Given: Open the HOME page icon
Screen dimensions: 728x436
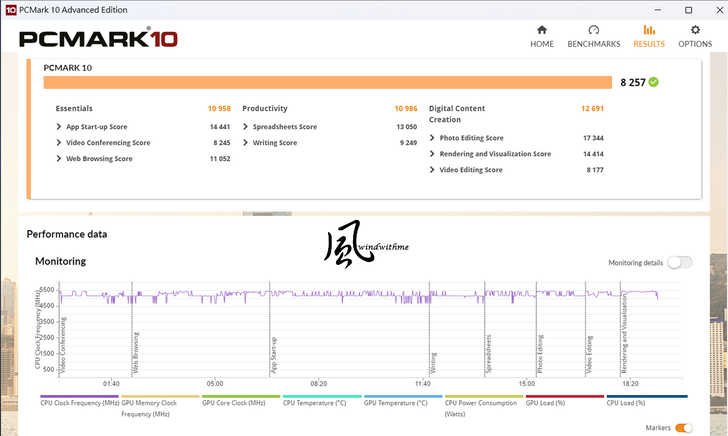Looking at the screenshot, I should point(541,30).
